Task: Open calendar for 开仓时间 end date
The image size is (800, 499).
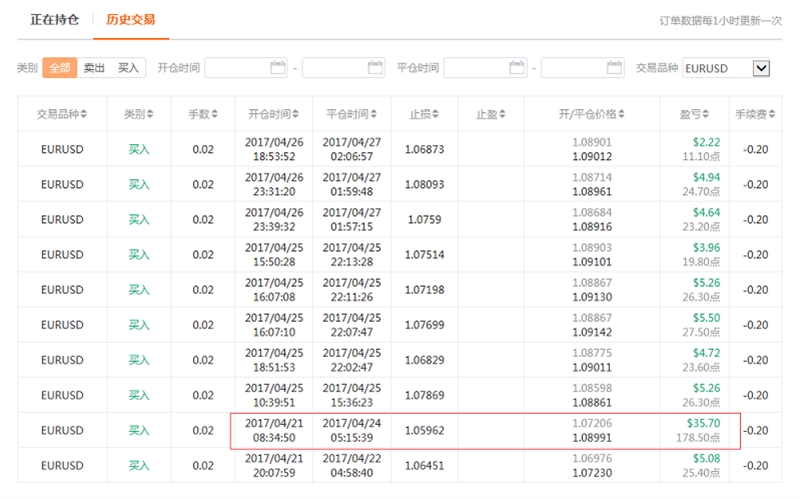Action: coord(376,67)
